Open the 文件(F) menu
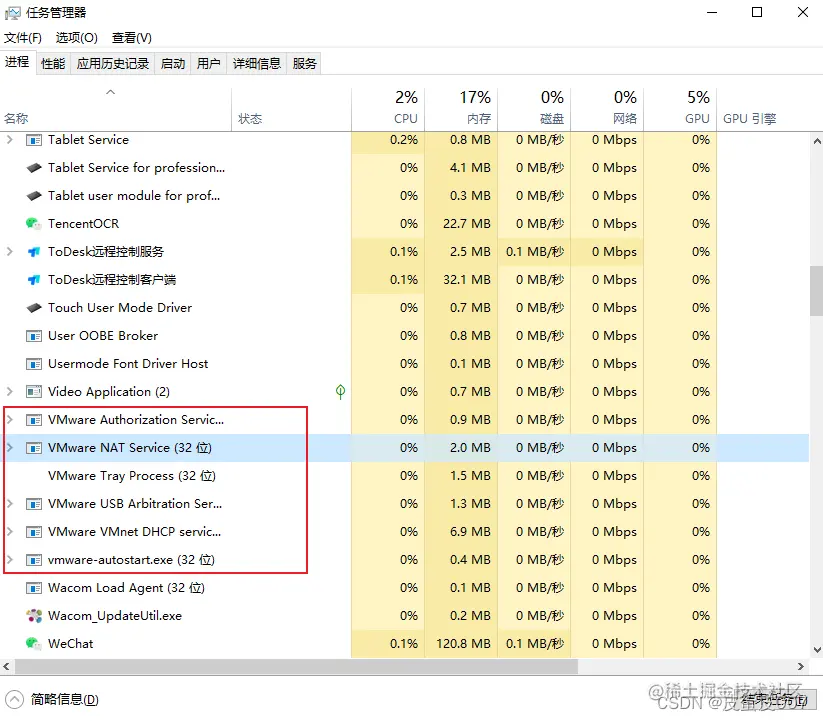823x721 pixels. tap(23, 38)
